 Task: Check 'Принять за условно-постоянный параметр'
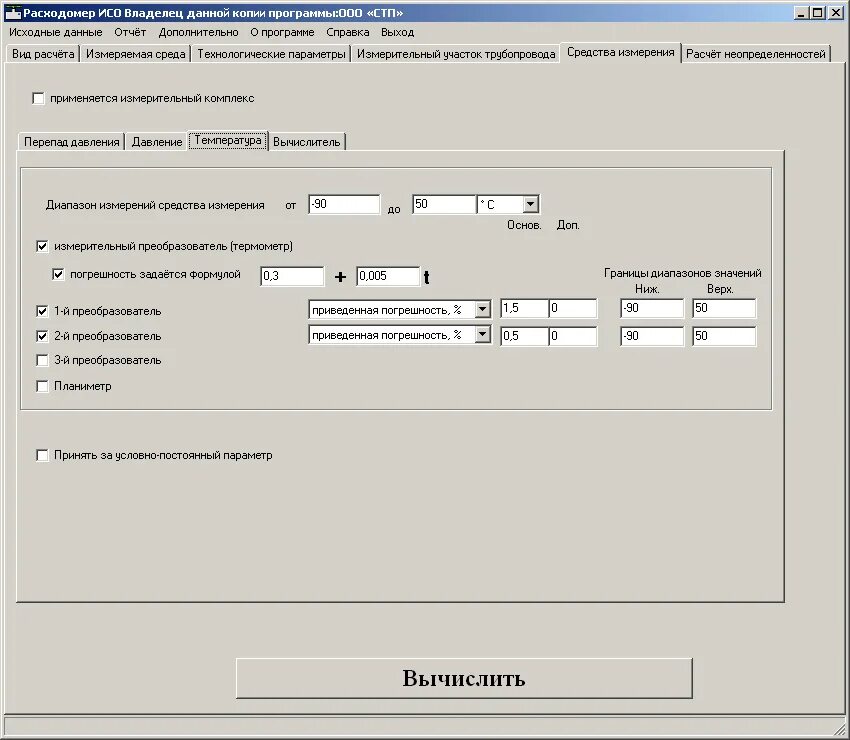coord(42,455)
